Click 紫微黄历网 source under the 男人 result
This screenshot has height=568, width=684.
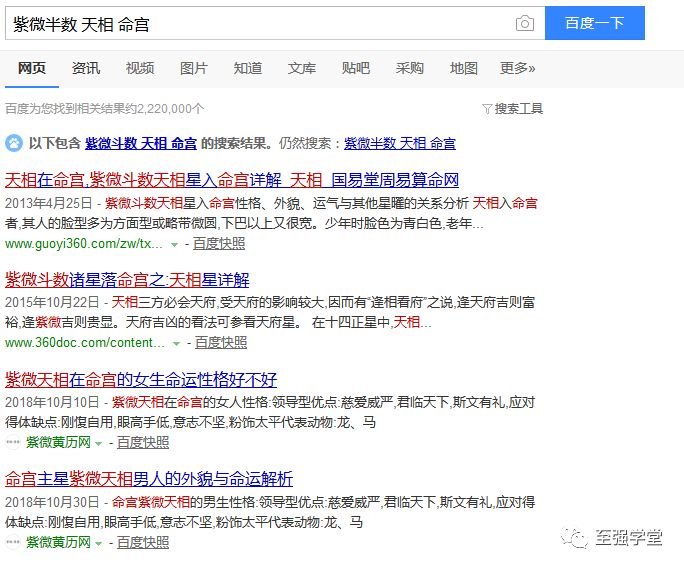(x=58, y=542)
